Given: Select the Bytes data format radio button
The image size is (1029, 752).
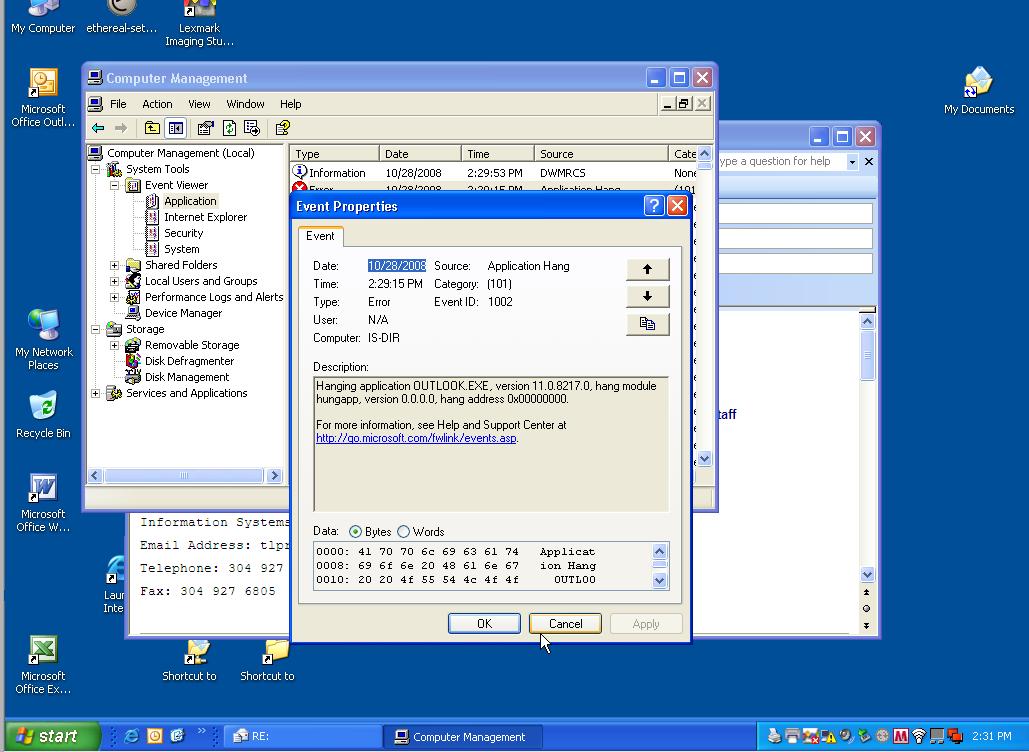Looking at the screenshot, I should click(x=355, y=532).
